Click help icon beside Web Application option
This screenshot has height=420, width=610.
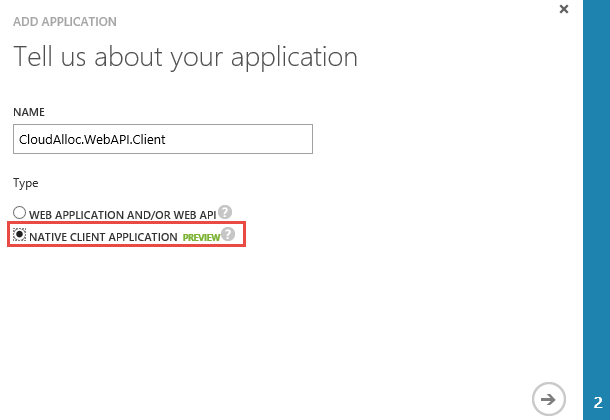click(x=225, y=212)
